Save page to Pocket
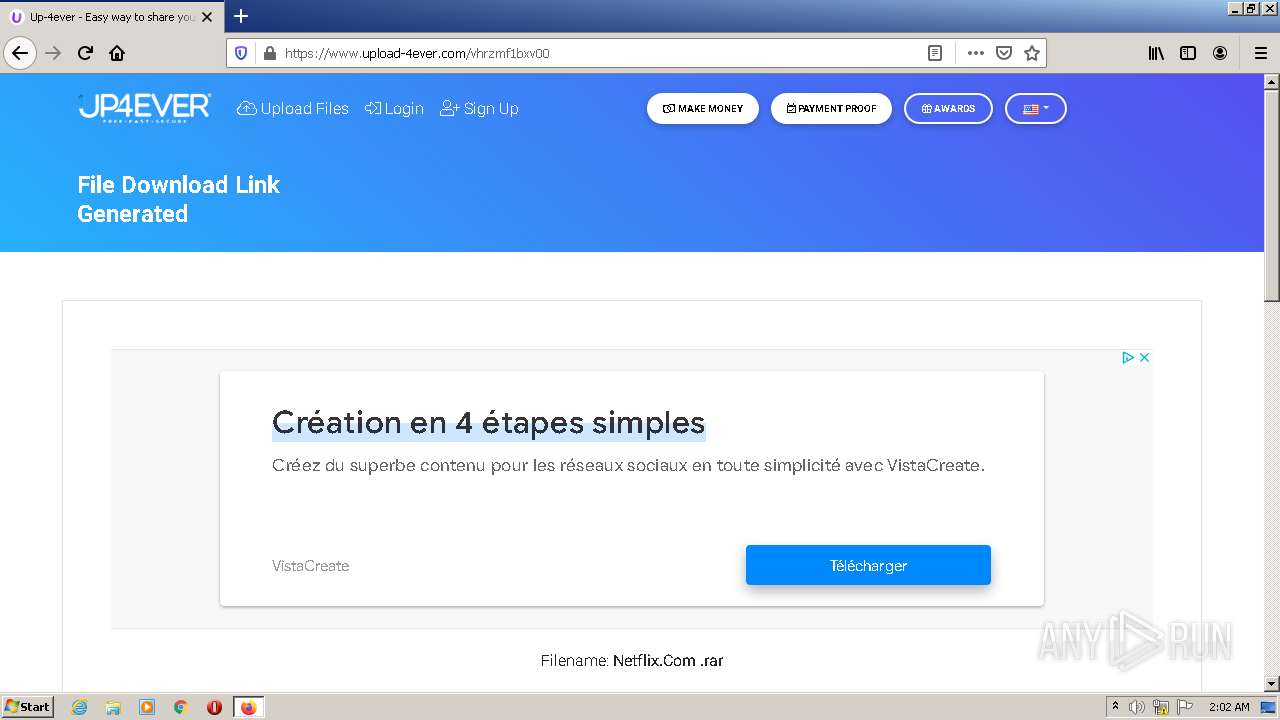 (1004, 53)
